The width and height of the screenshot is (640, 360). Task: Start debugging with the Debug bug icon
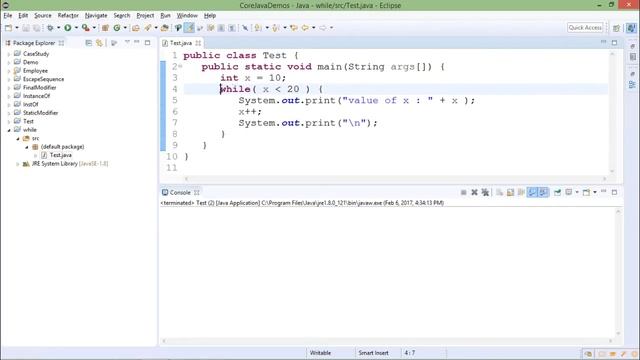click(50, 28)
